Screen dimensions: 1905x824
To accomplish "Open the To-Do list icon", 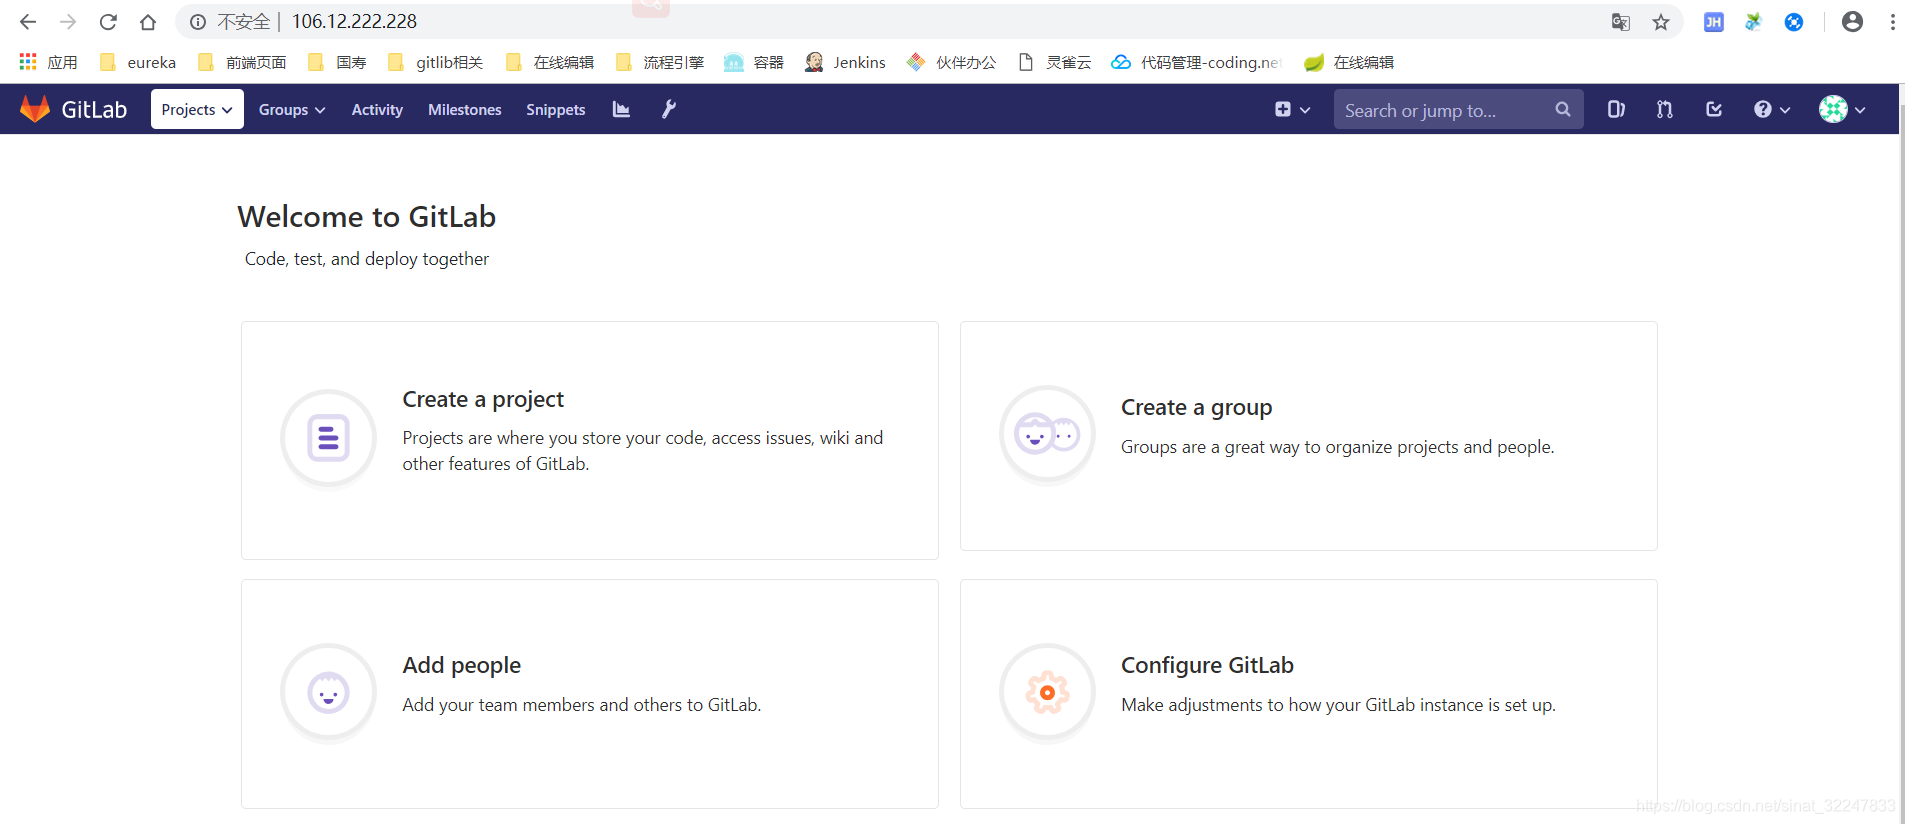I will point(1714,109).
